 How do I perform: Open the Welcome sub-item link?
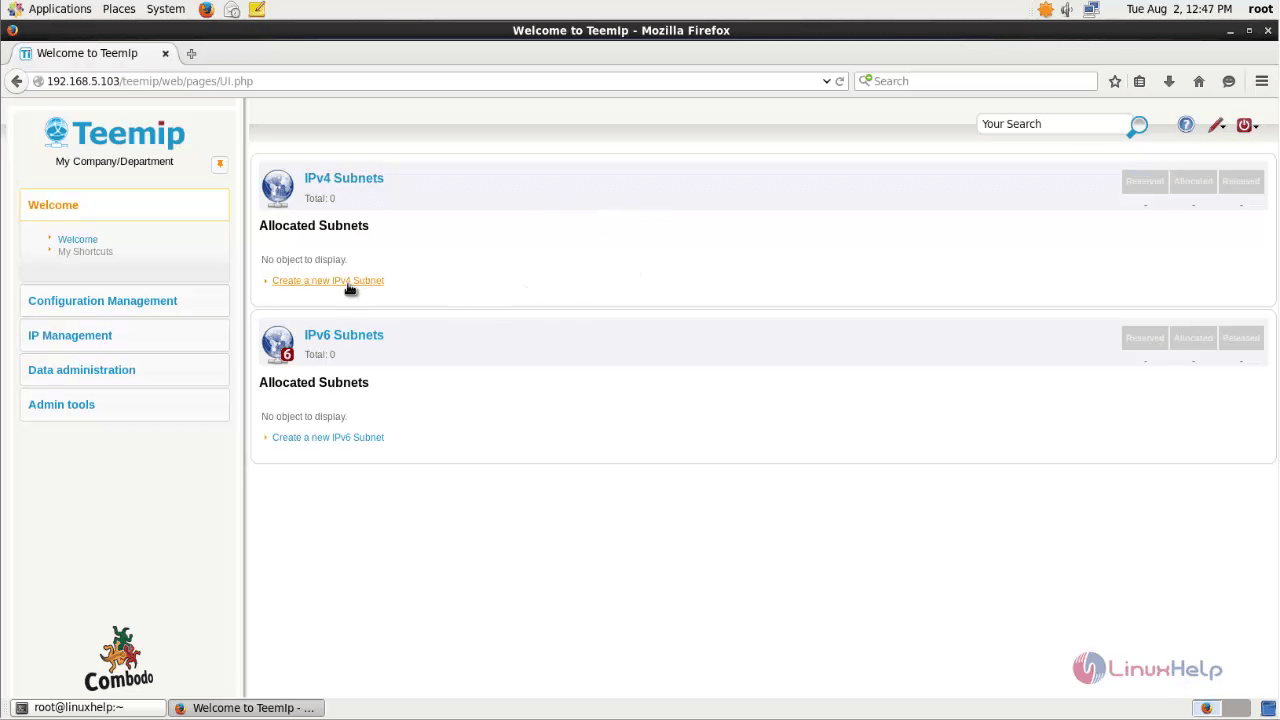pyautogui.click(x=78, y=240)
